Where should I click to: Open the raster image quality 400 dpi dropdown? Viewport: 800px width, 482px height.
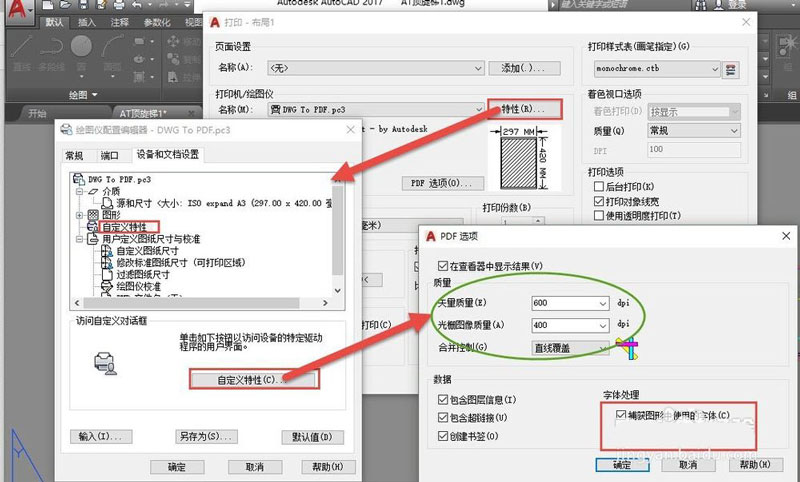click(x=570, y=325)
